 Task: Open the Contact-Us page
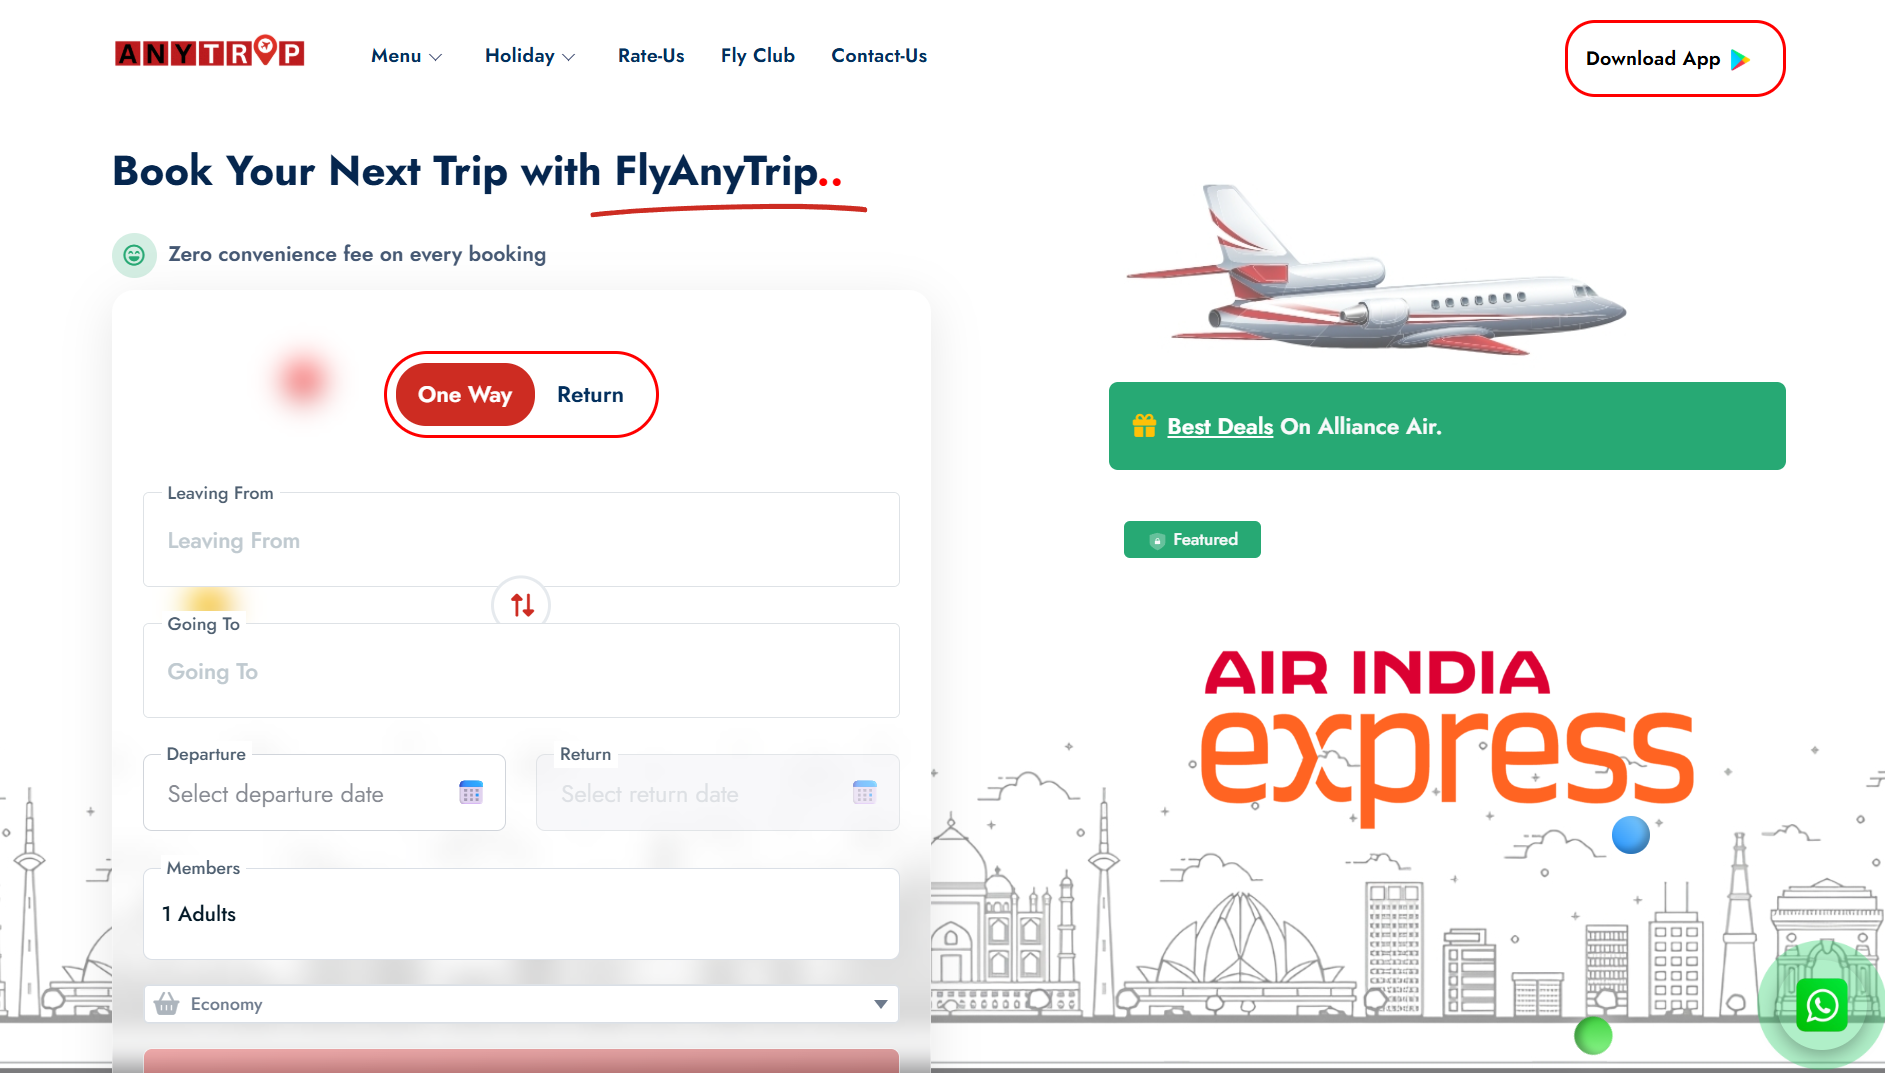879,56
